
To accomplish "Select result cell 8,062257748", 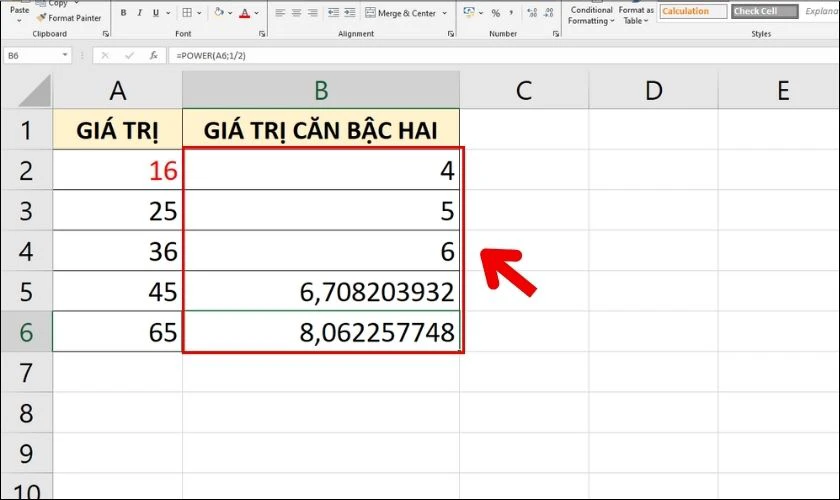I will point(321,332).
